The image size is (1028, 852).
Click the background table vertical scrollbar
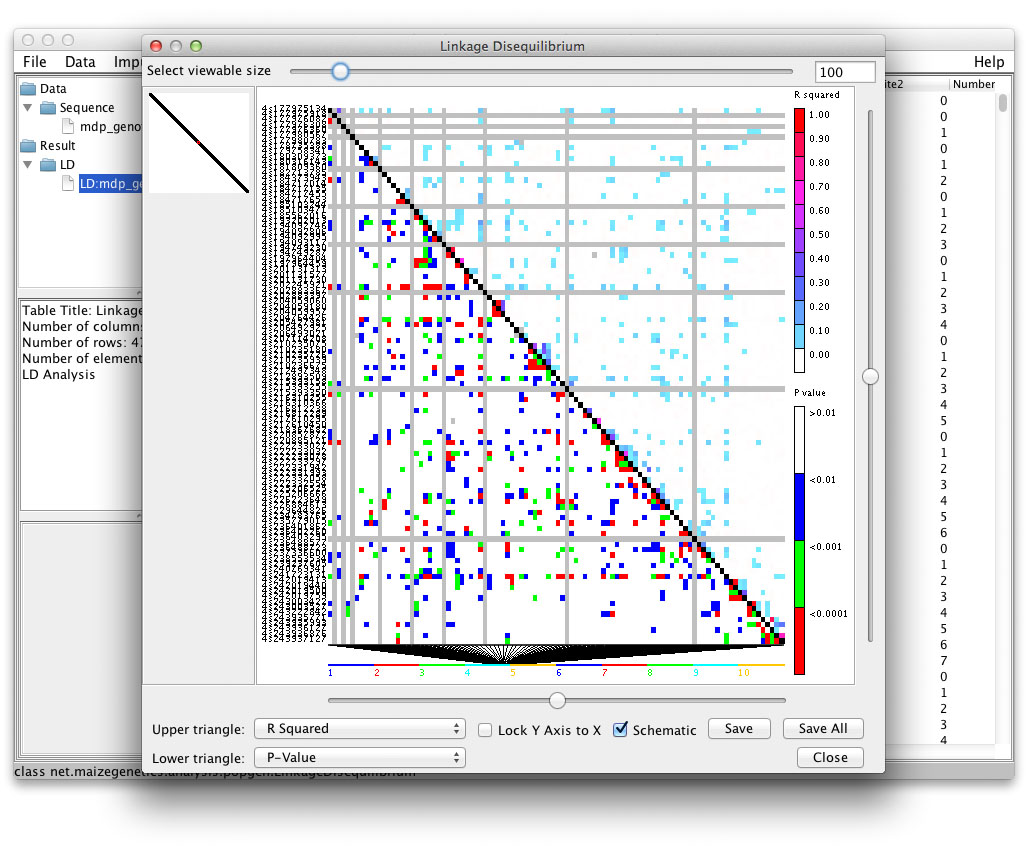click(1002, 103)
